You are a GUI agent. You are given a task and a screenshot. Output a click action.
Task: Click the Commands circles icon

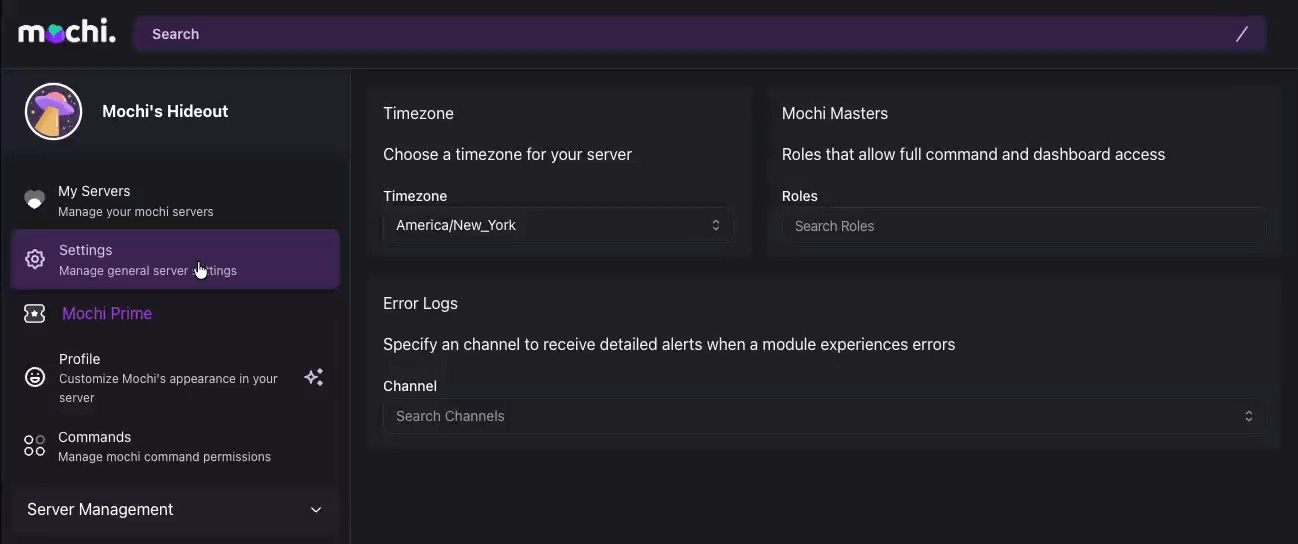tap(35, 446)
